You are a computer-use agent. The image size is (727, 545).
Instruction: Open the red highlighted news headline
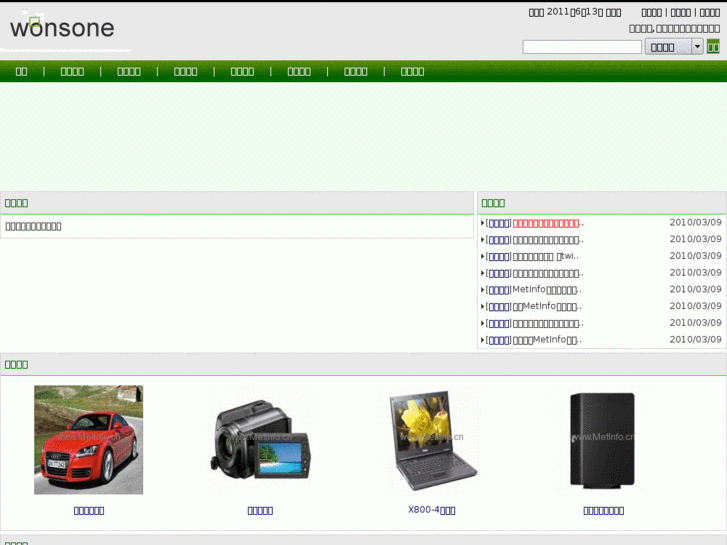point(548,224)
